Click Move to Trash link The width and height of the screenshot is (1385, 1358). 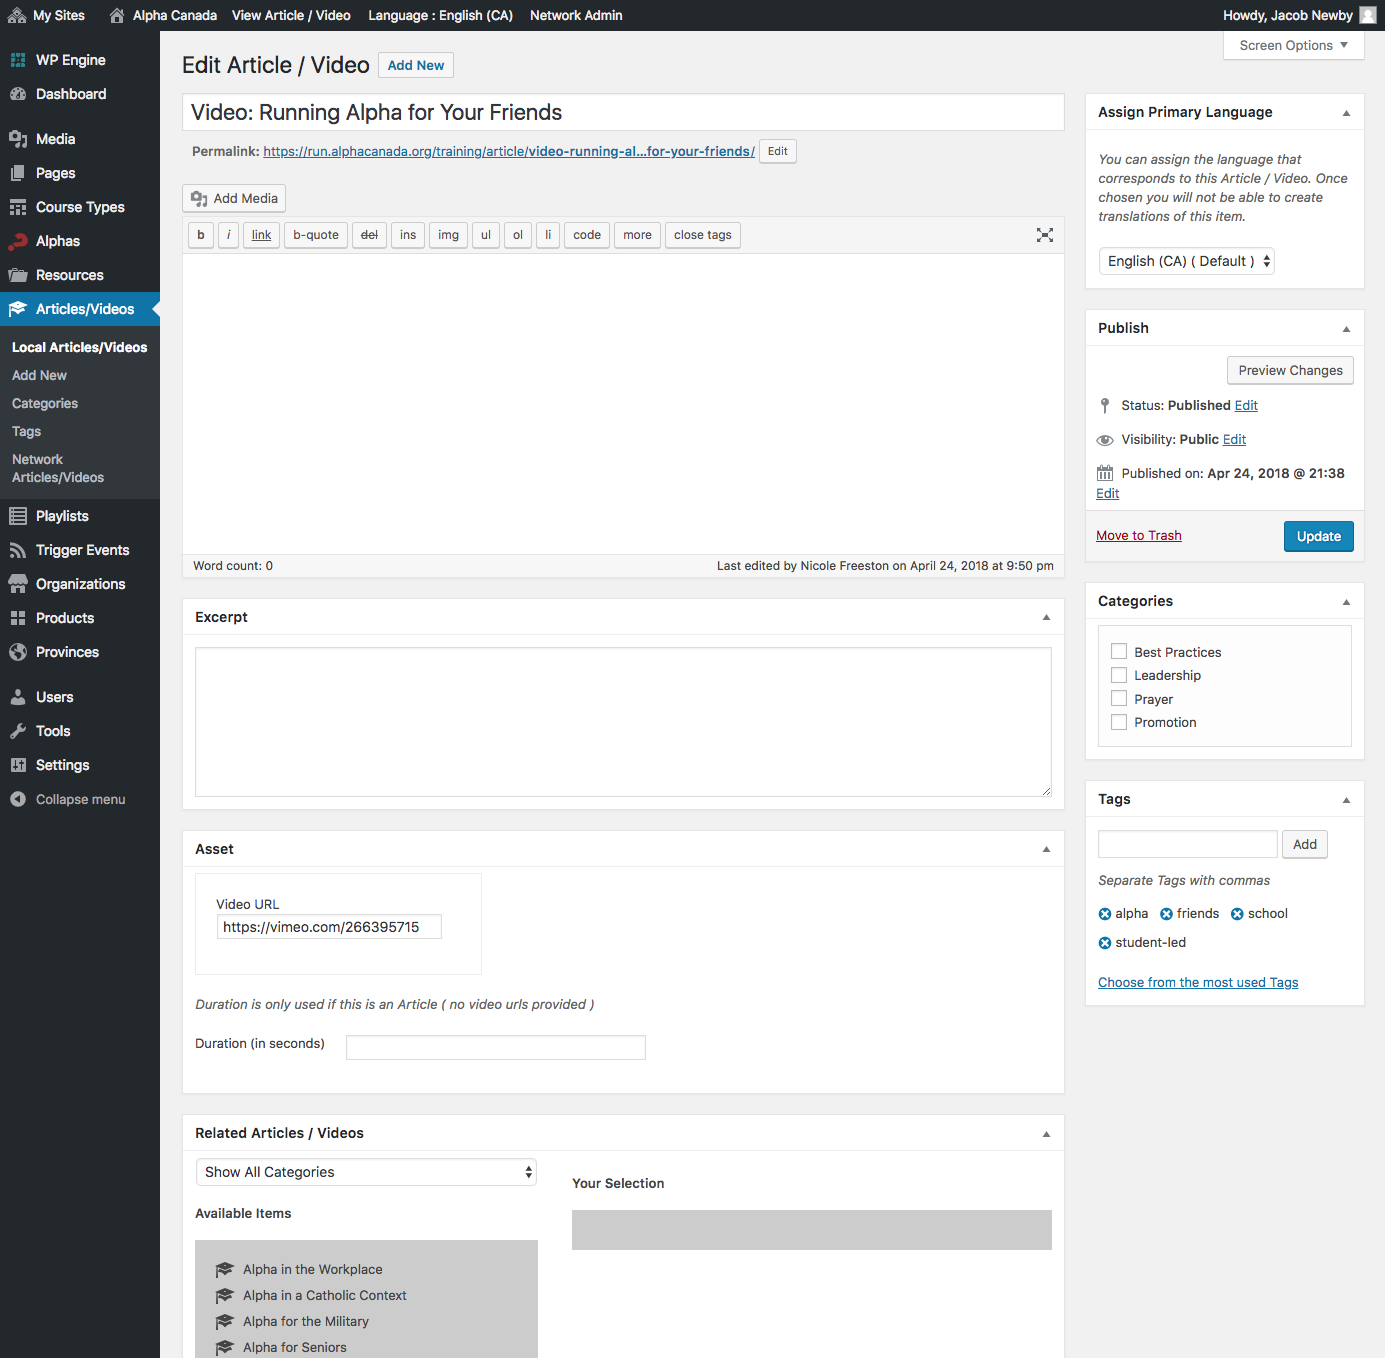pyautogui.click(x=1138, y=535)
